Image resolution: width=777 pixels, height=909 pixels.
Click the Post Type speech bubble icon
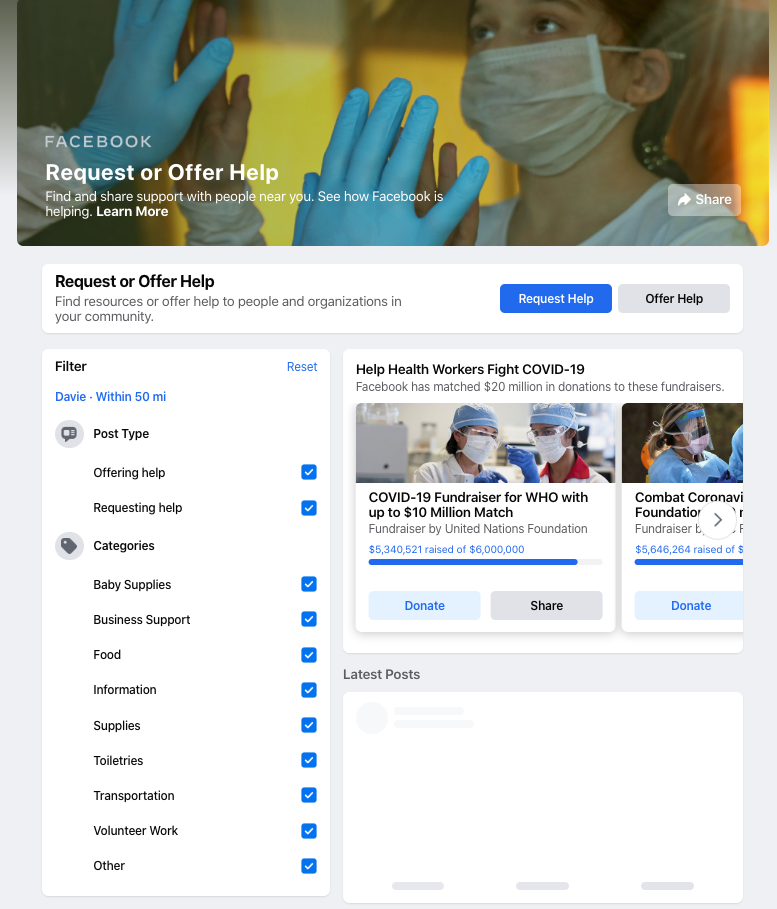[x=70, y=434]
